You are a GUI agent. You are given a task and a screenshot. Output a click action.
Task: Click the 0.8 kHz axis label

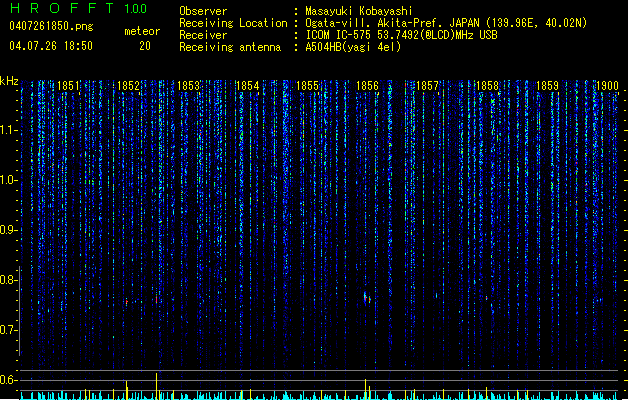click(8, 280)
